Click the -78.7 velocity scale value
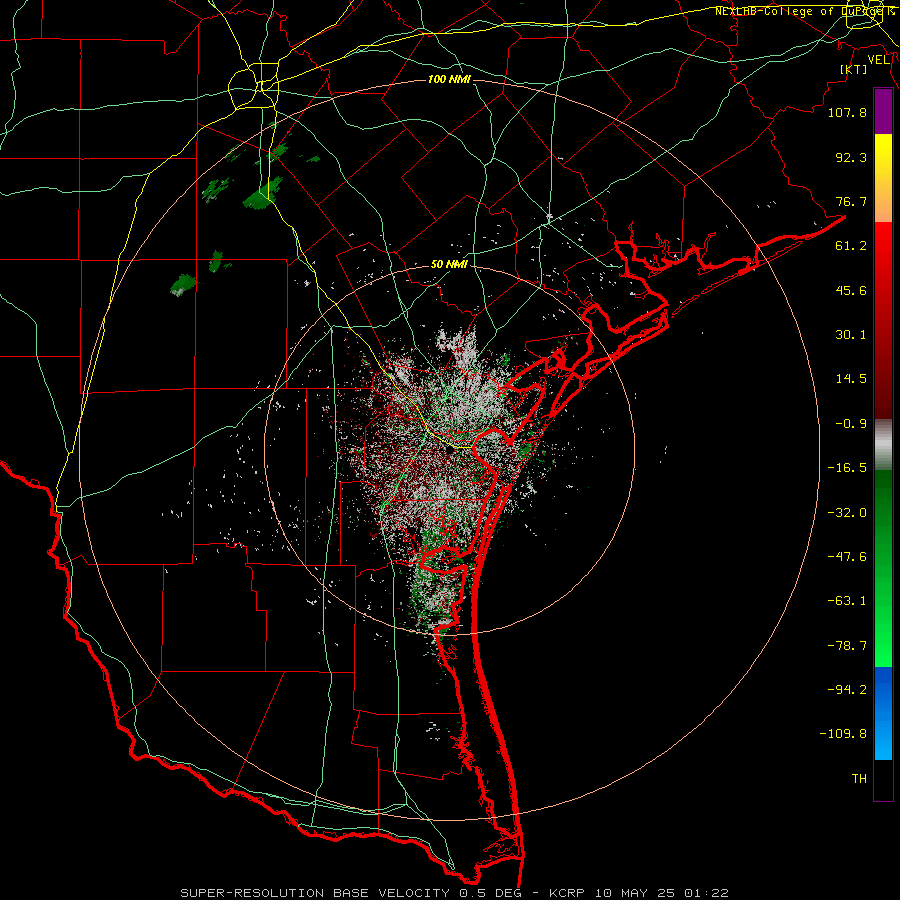The image size is (900, 900). point(847,646)
